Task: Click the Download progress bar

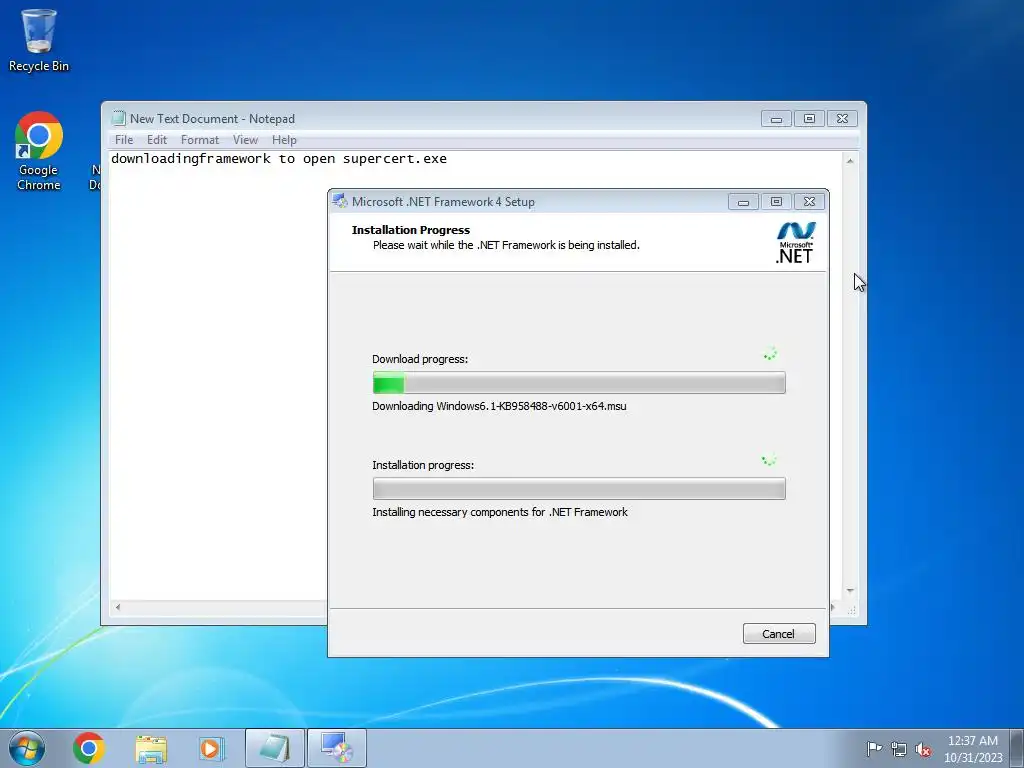Action: (x=579, y=383)
